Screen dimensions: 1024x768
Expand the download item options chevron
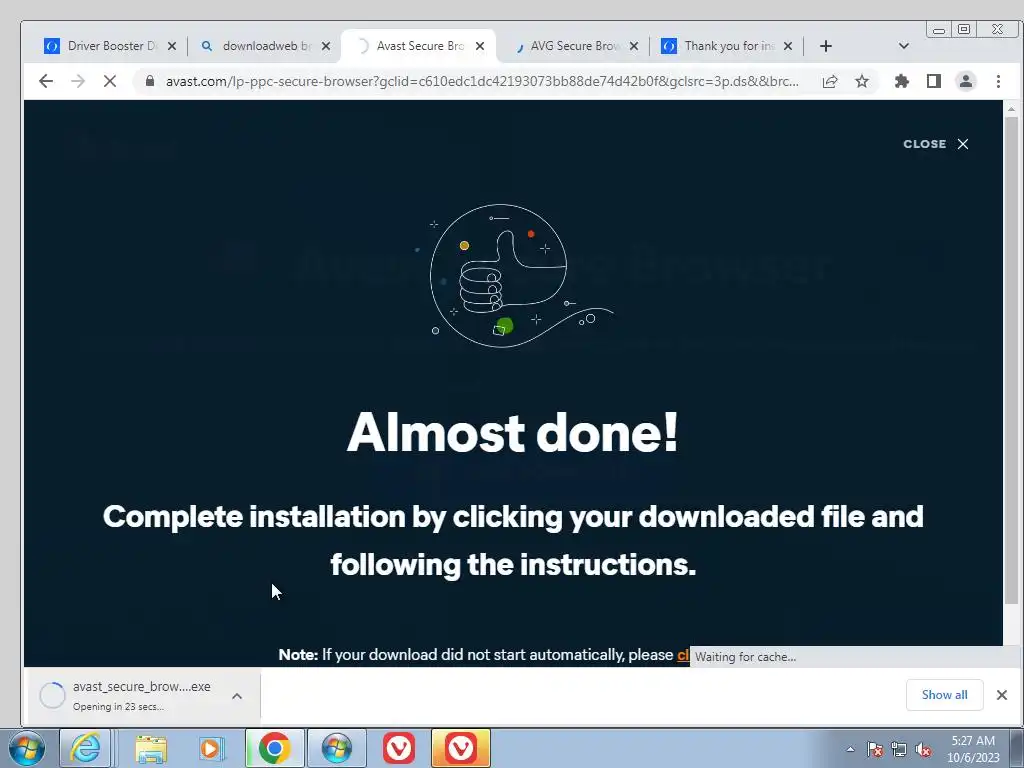pyautogui.click(x=237, y=696)
